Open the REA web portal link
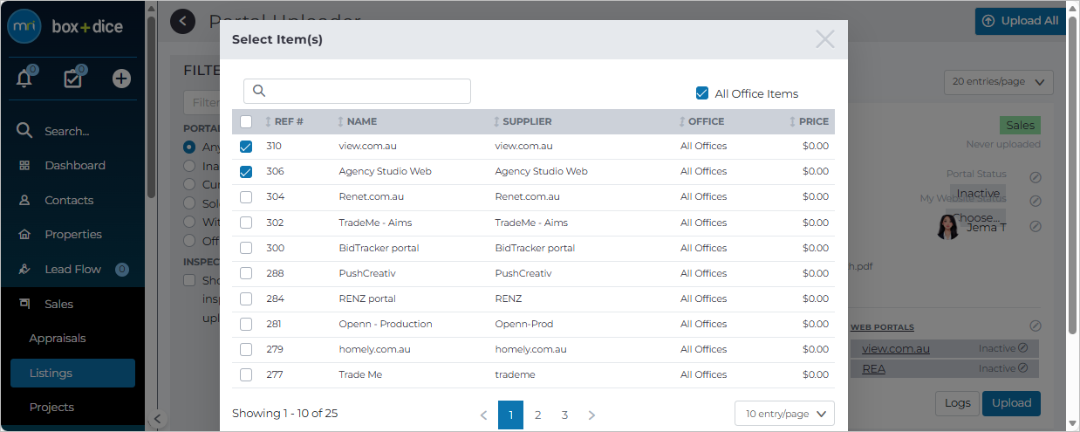 coord(873,369)
